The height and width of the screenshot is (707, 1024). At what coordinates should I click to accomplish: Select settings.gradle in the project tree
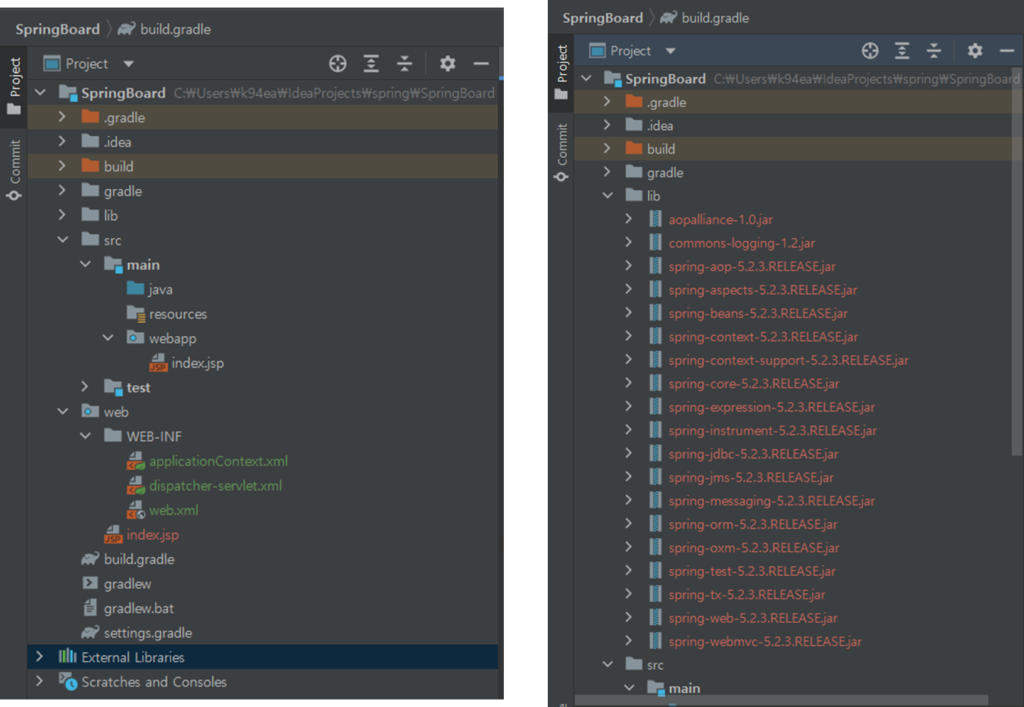[147, 633]
